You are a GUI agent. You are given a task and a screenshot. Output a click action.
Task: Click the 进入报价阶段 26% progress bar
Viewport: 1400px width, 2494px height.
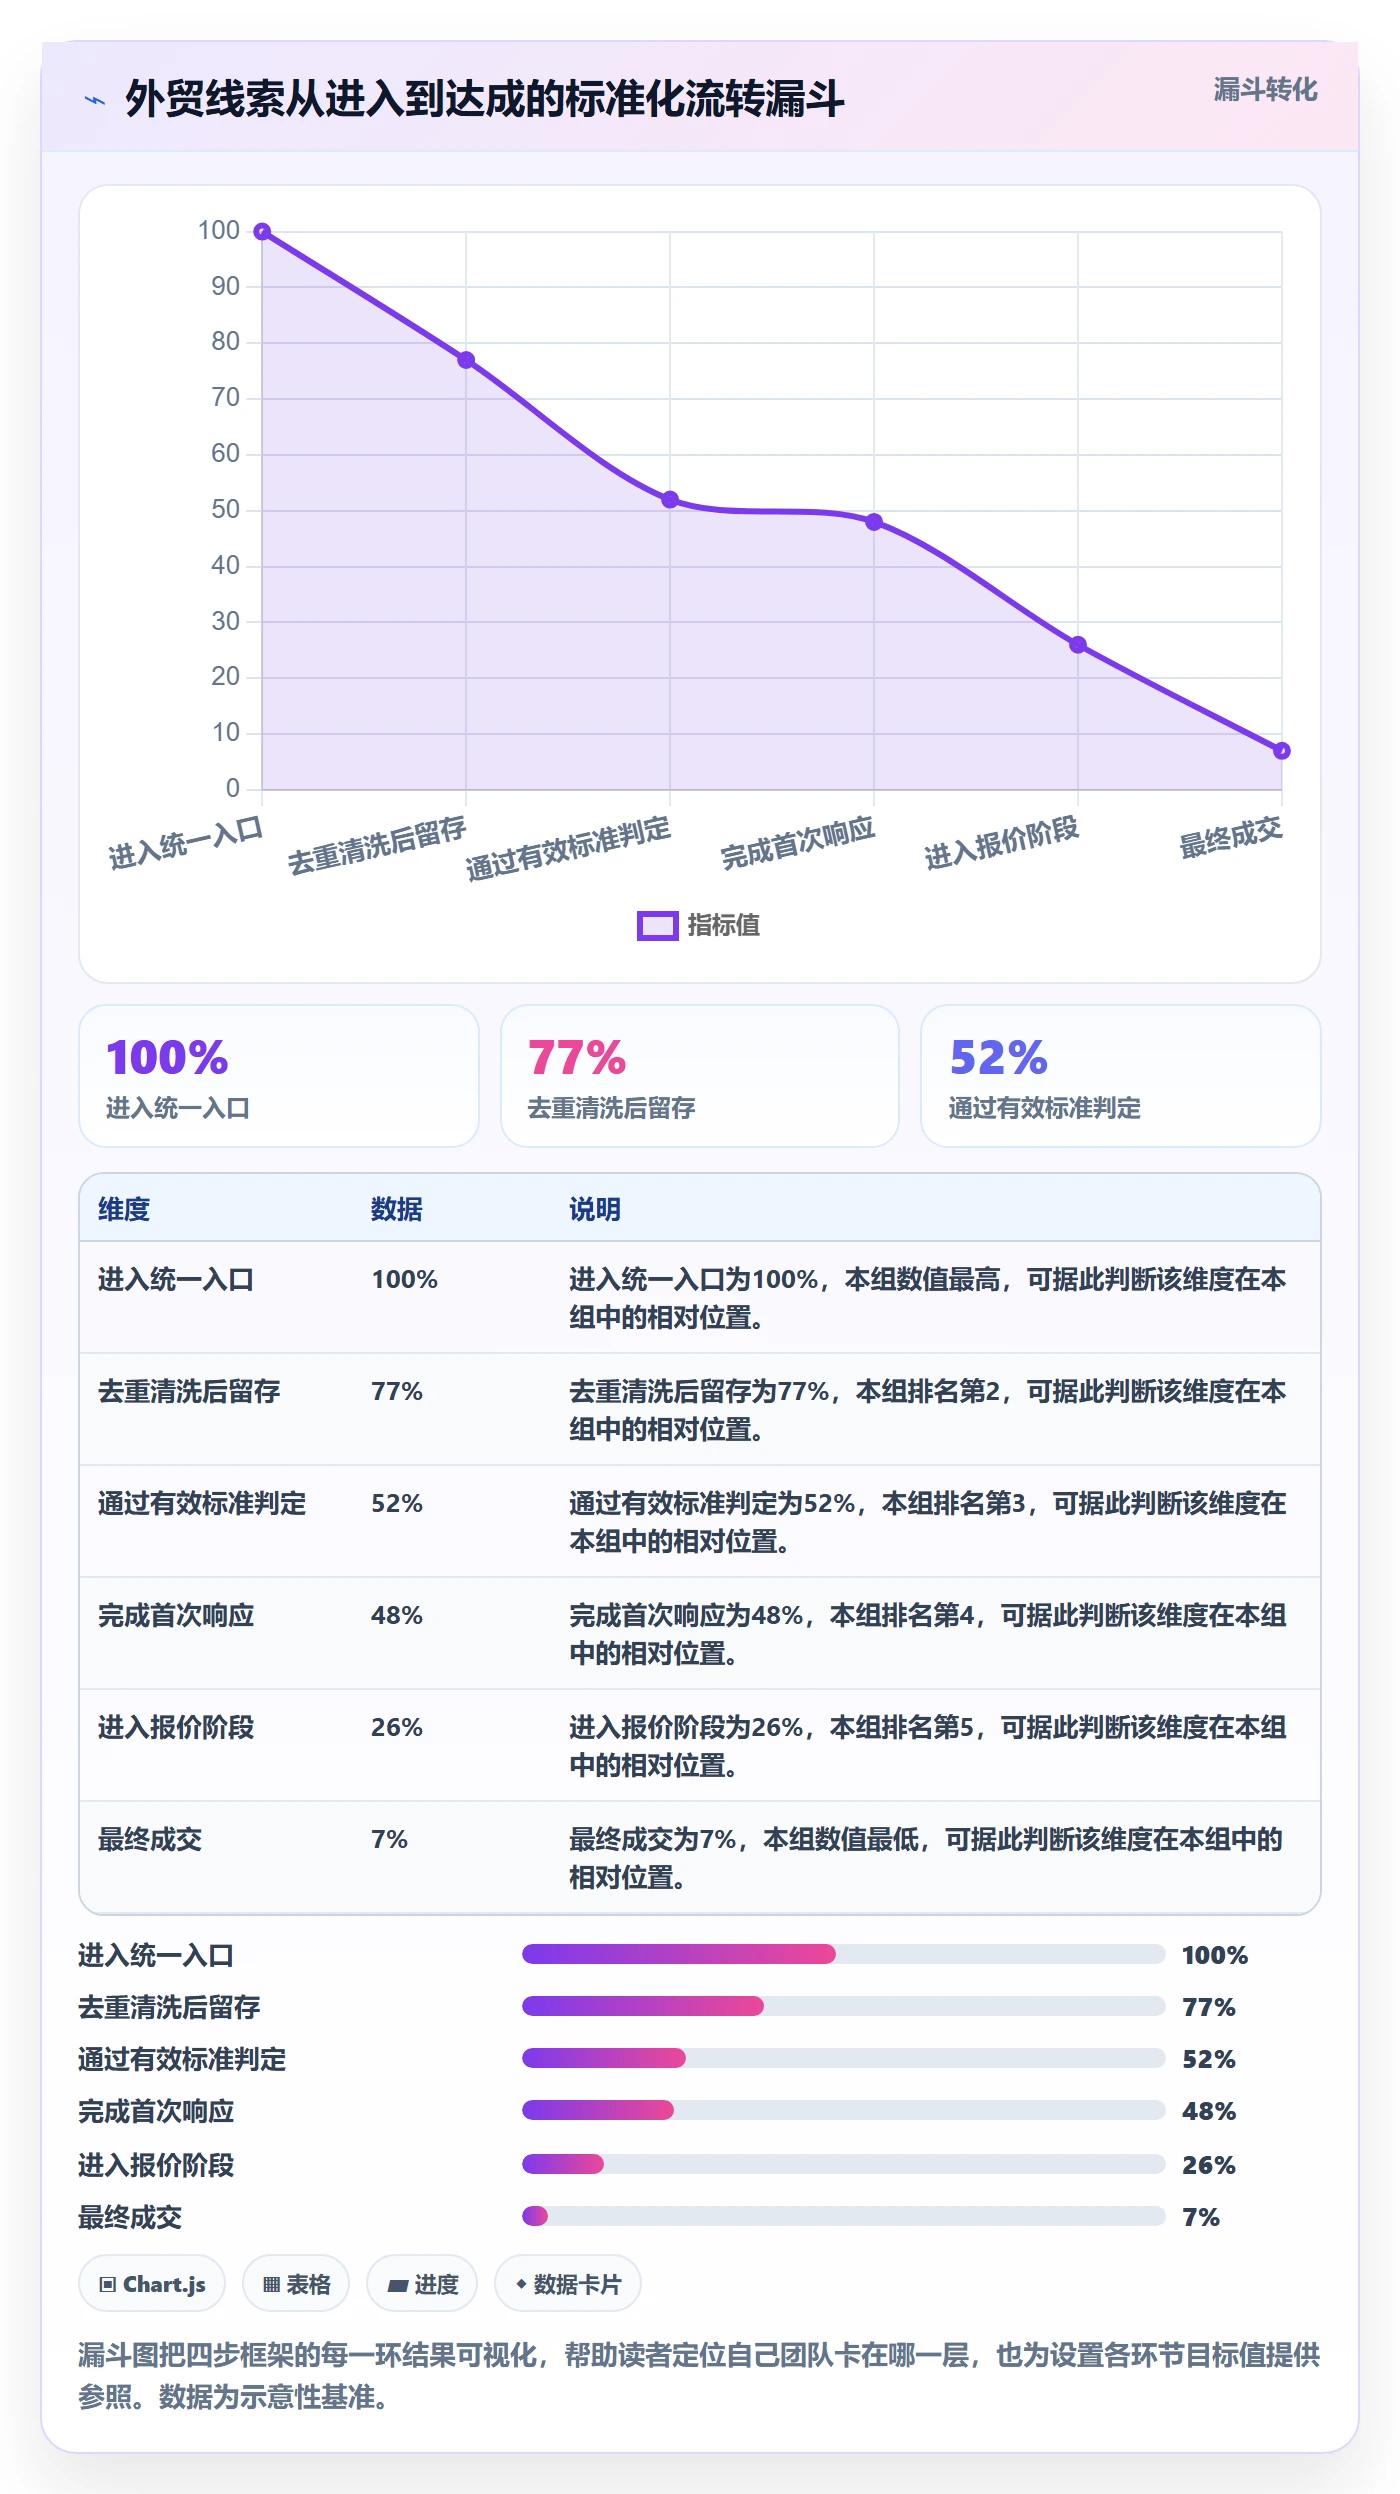coord(844,2164)
